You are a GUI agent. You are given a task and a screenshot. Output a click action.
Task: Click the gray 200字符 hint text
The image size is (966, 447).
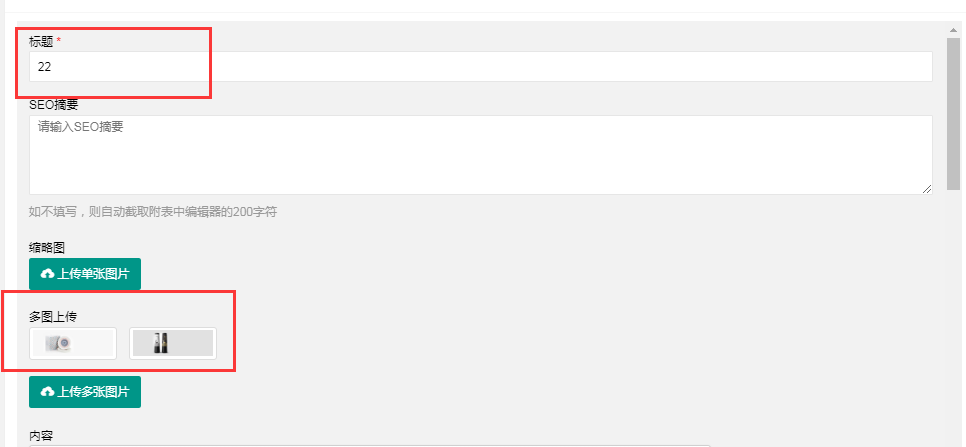[153, 212]
